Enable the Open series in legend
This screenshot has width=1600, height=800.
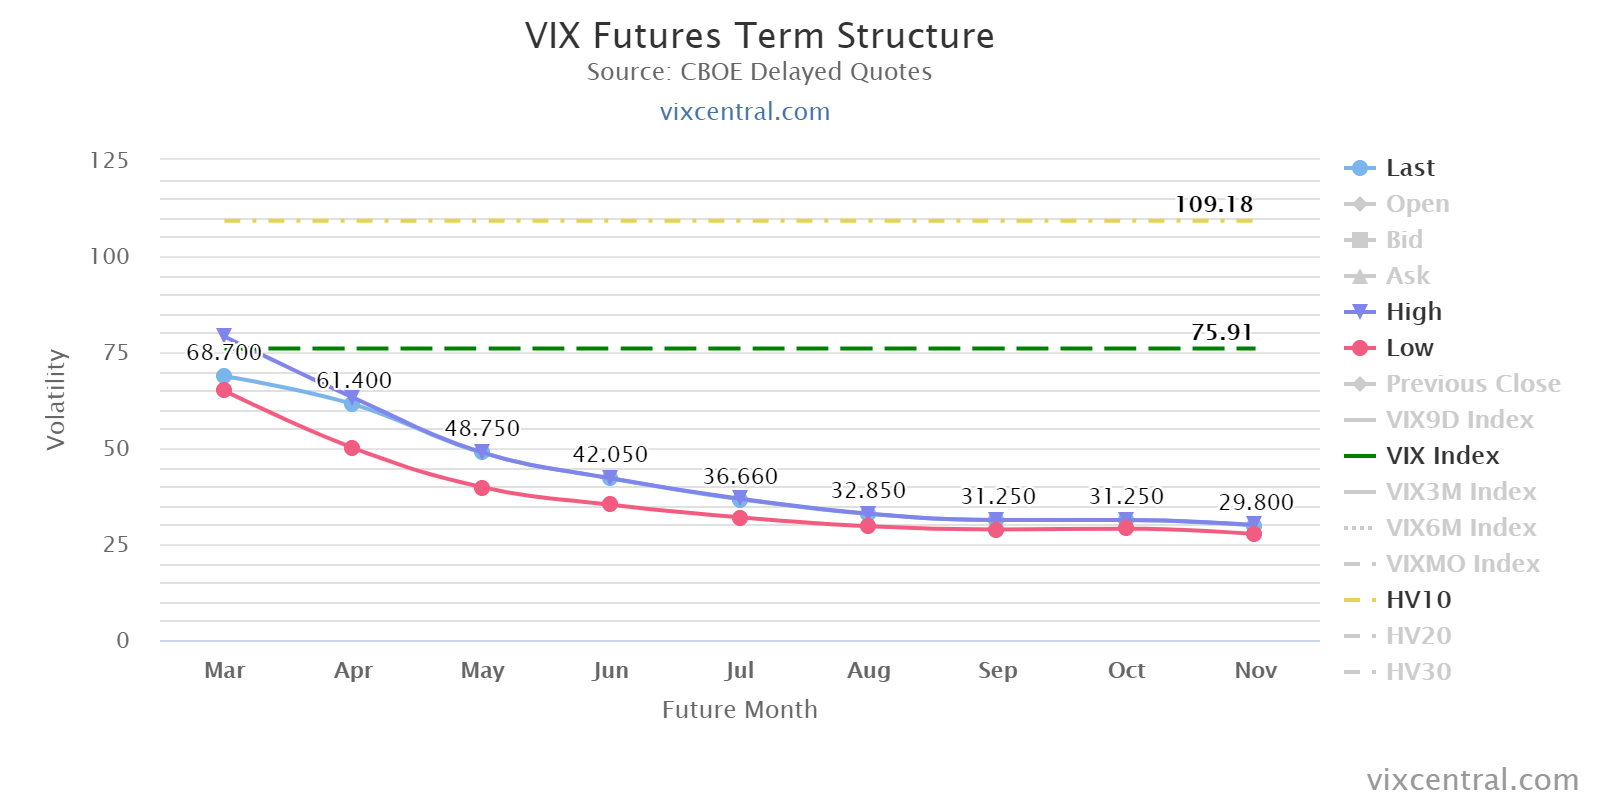click(1416, 204)
